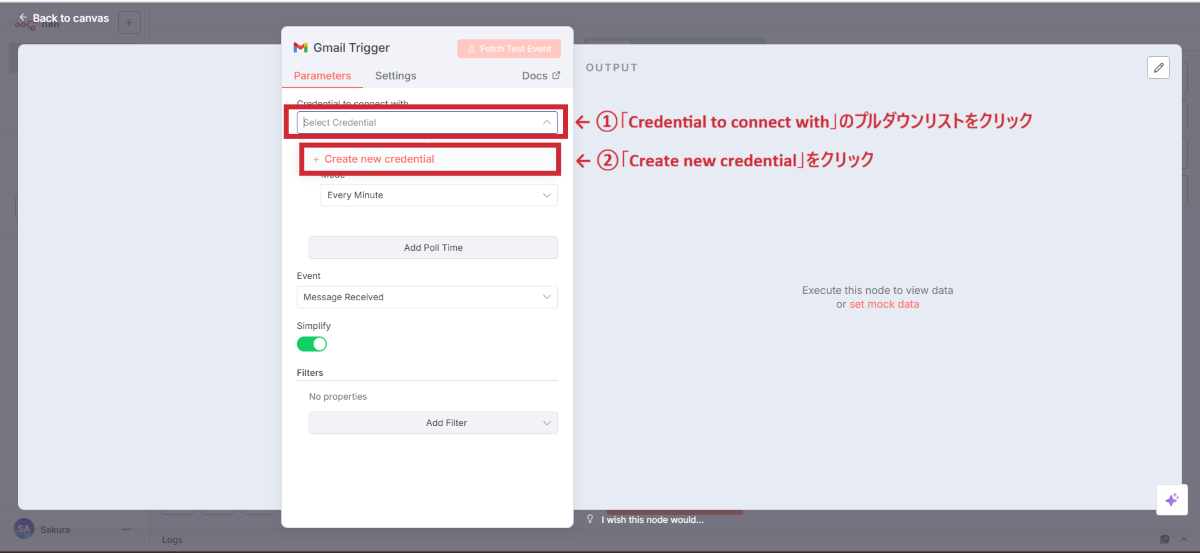Choose Create new credential option
1200x553 pixels.
tap(379, 159)
